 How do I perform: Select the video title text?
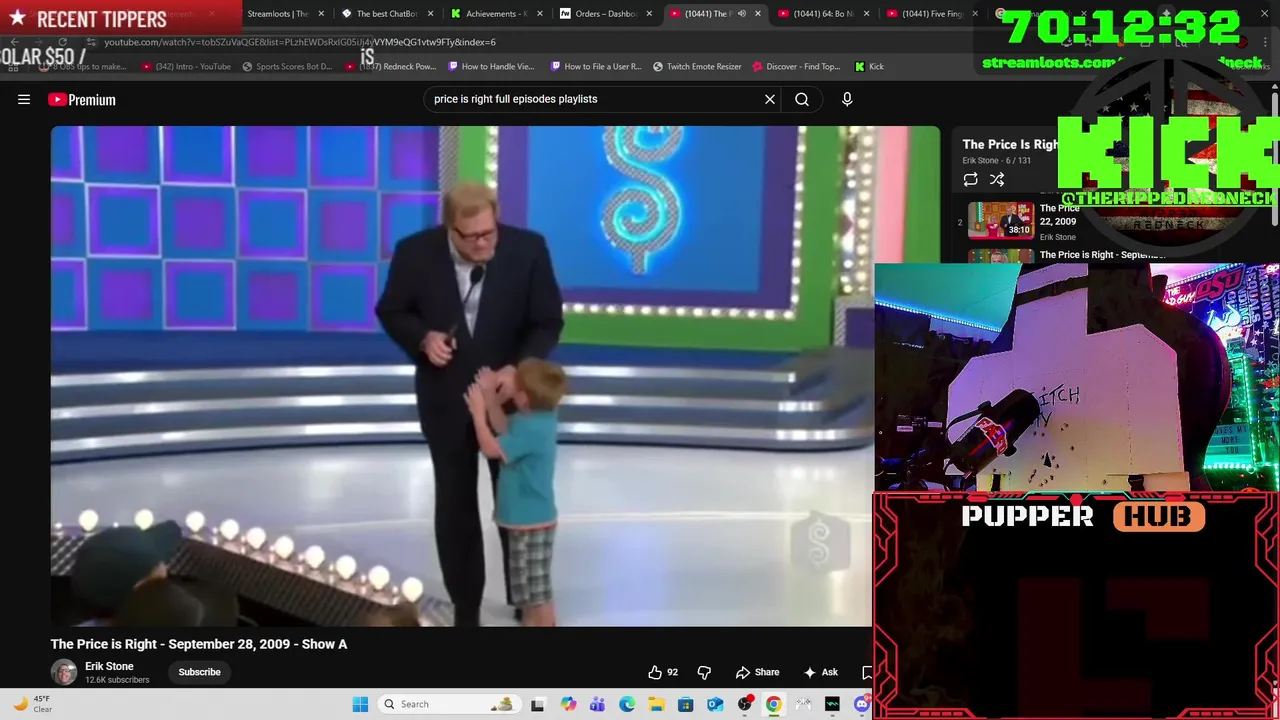tap(199, 644)
